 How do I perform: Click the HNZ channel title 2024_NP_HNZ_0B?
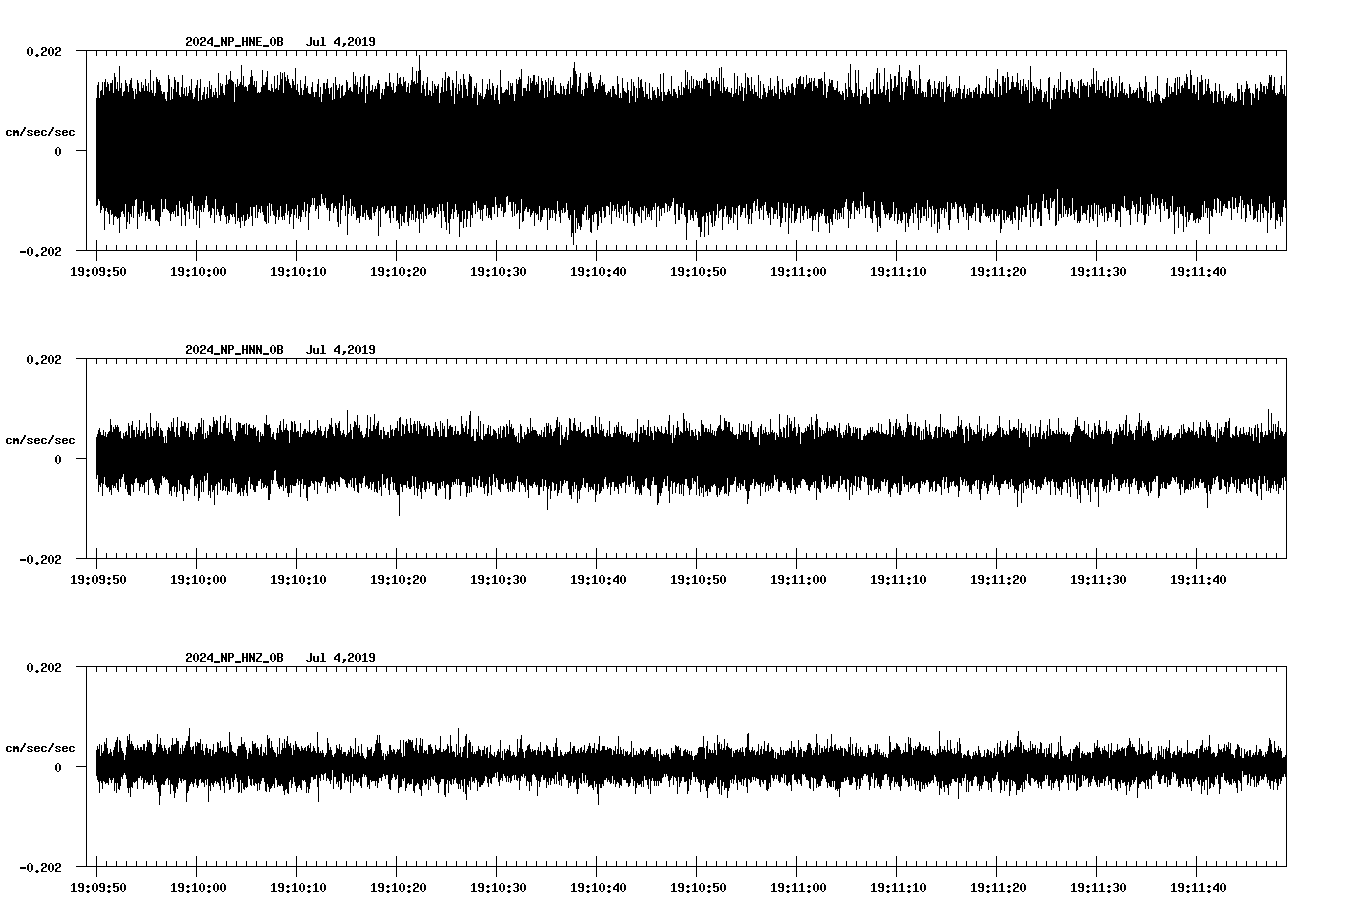coord(234,658)
